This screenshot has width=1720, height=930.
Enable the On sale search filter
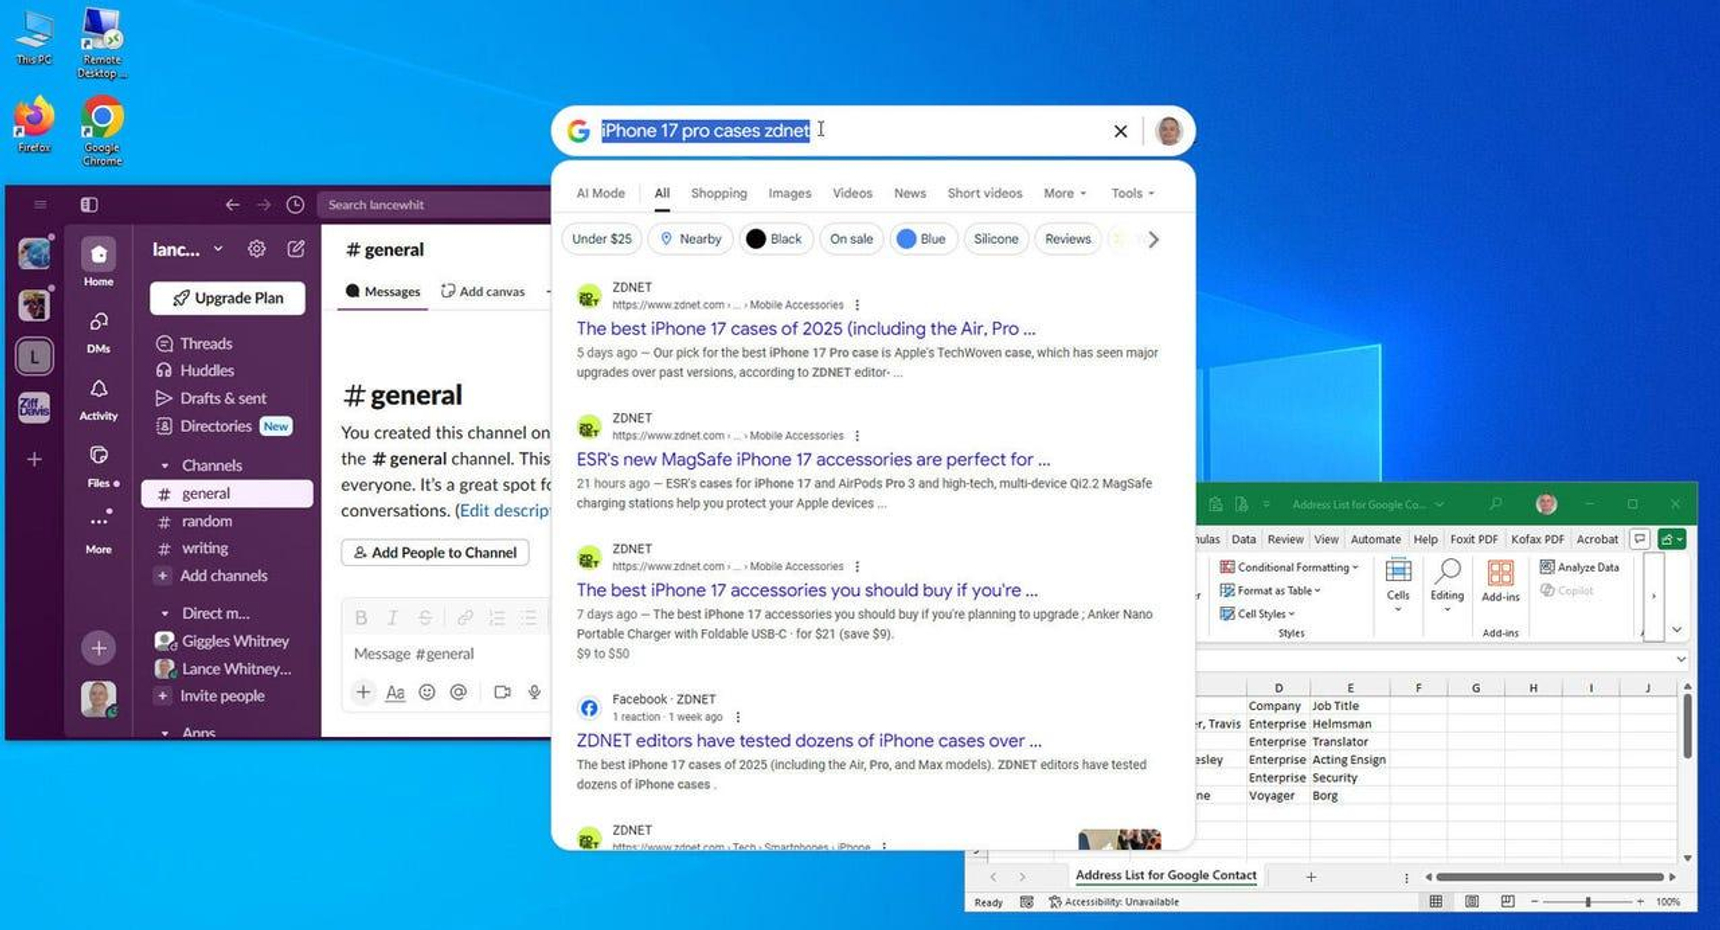(850, 239)
